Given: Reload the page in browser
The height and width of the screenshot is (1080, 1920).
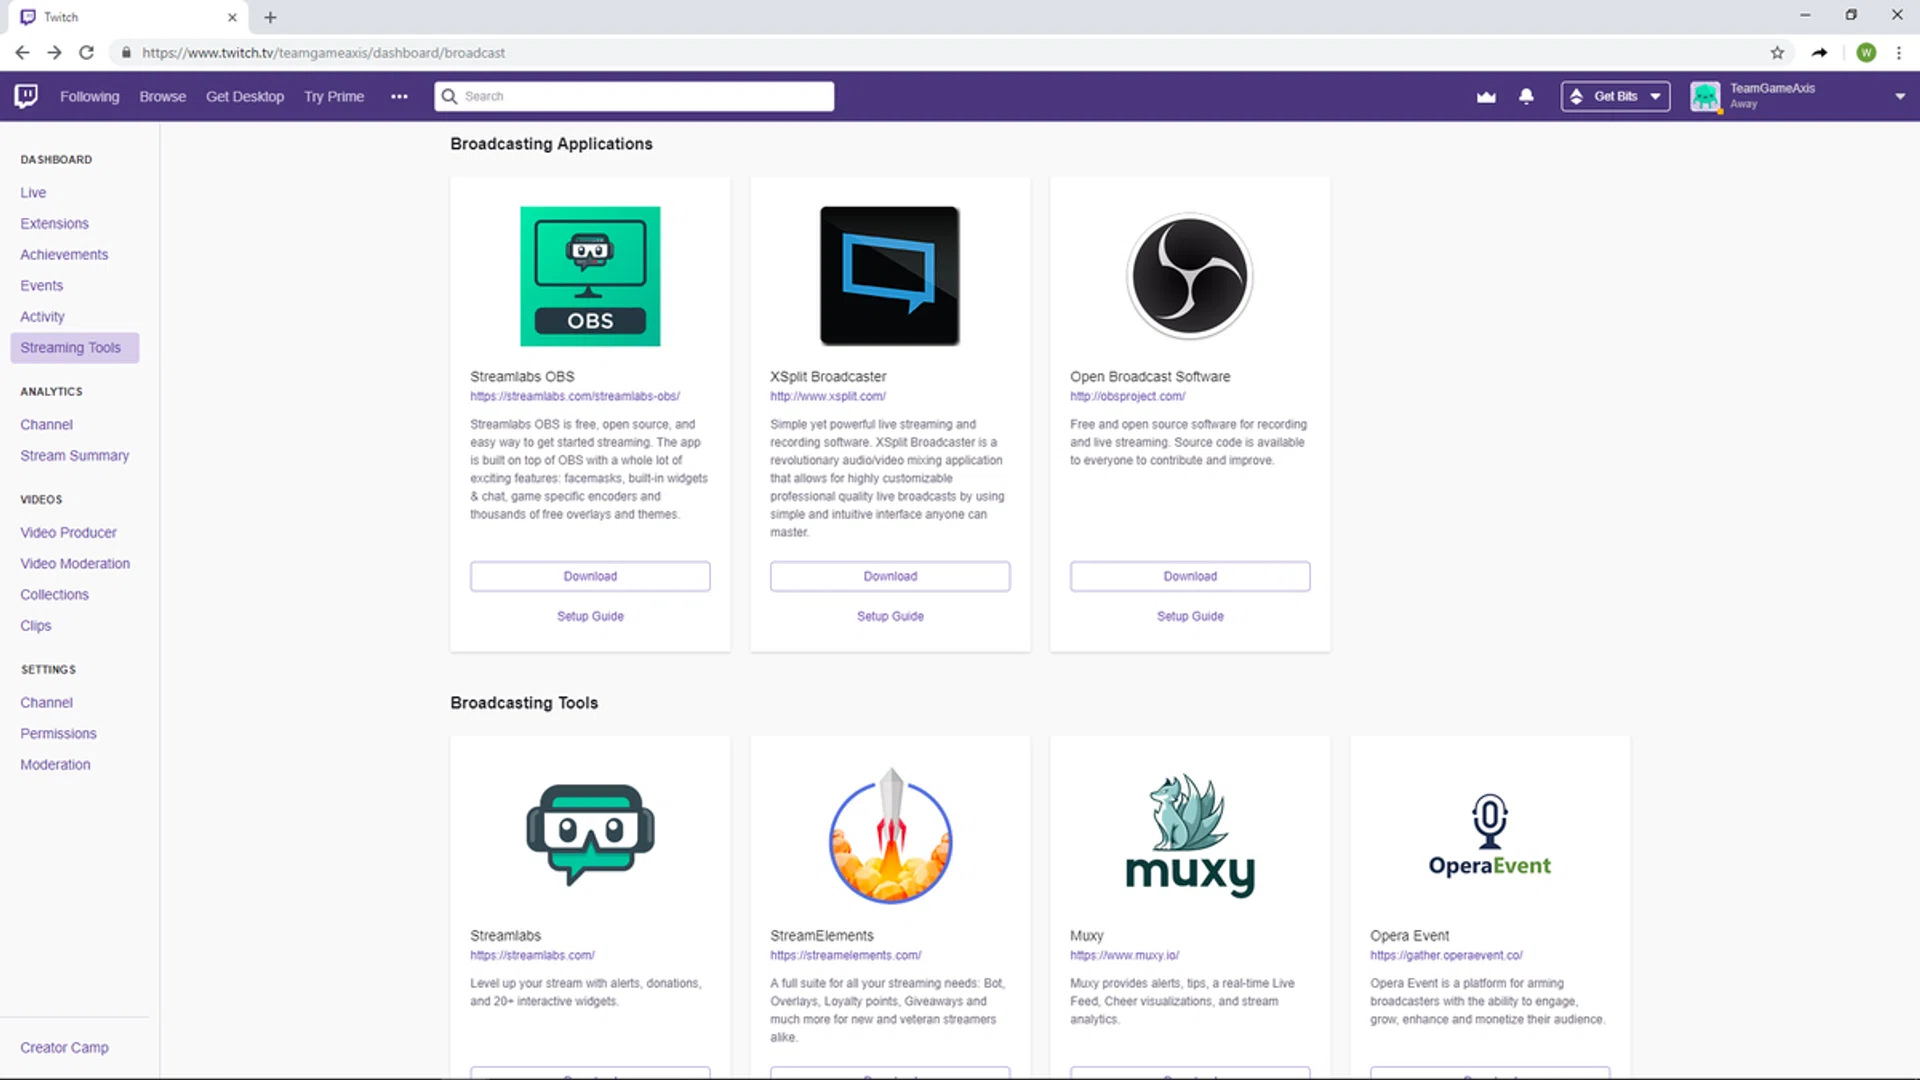Looking at the screenshot, I should (x=87, y=53).
